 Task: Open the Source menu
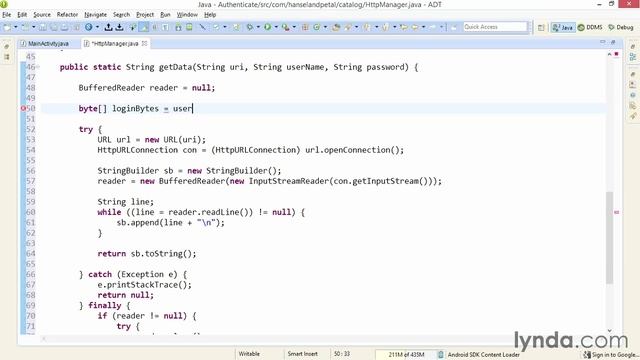coord(42,15)
